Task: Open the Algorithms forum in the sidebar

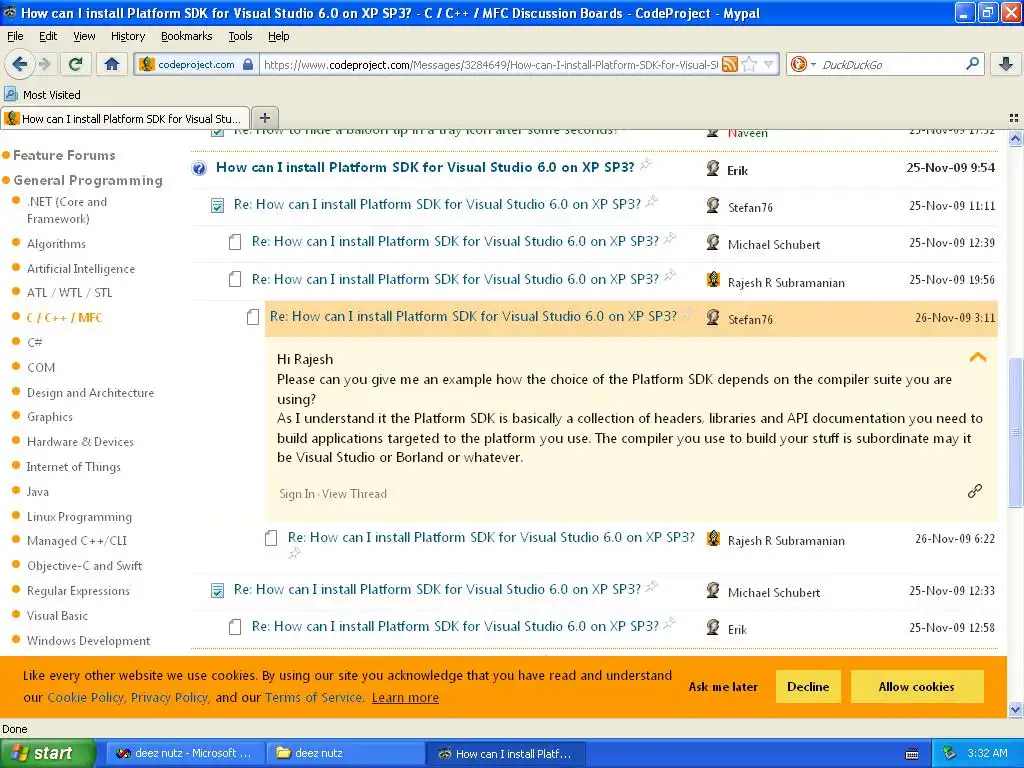Action: [56, 244]
